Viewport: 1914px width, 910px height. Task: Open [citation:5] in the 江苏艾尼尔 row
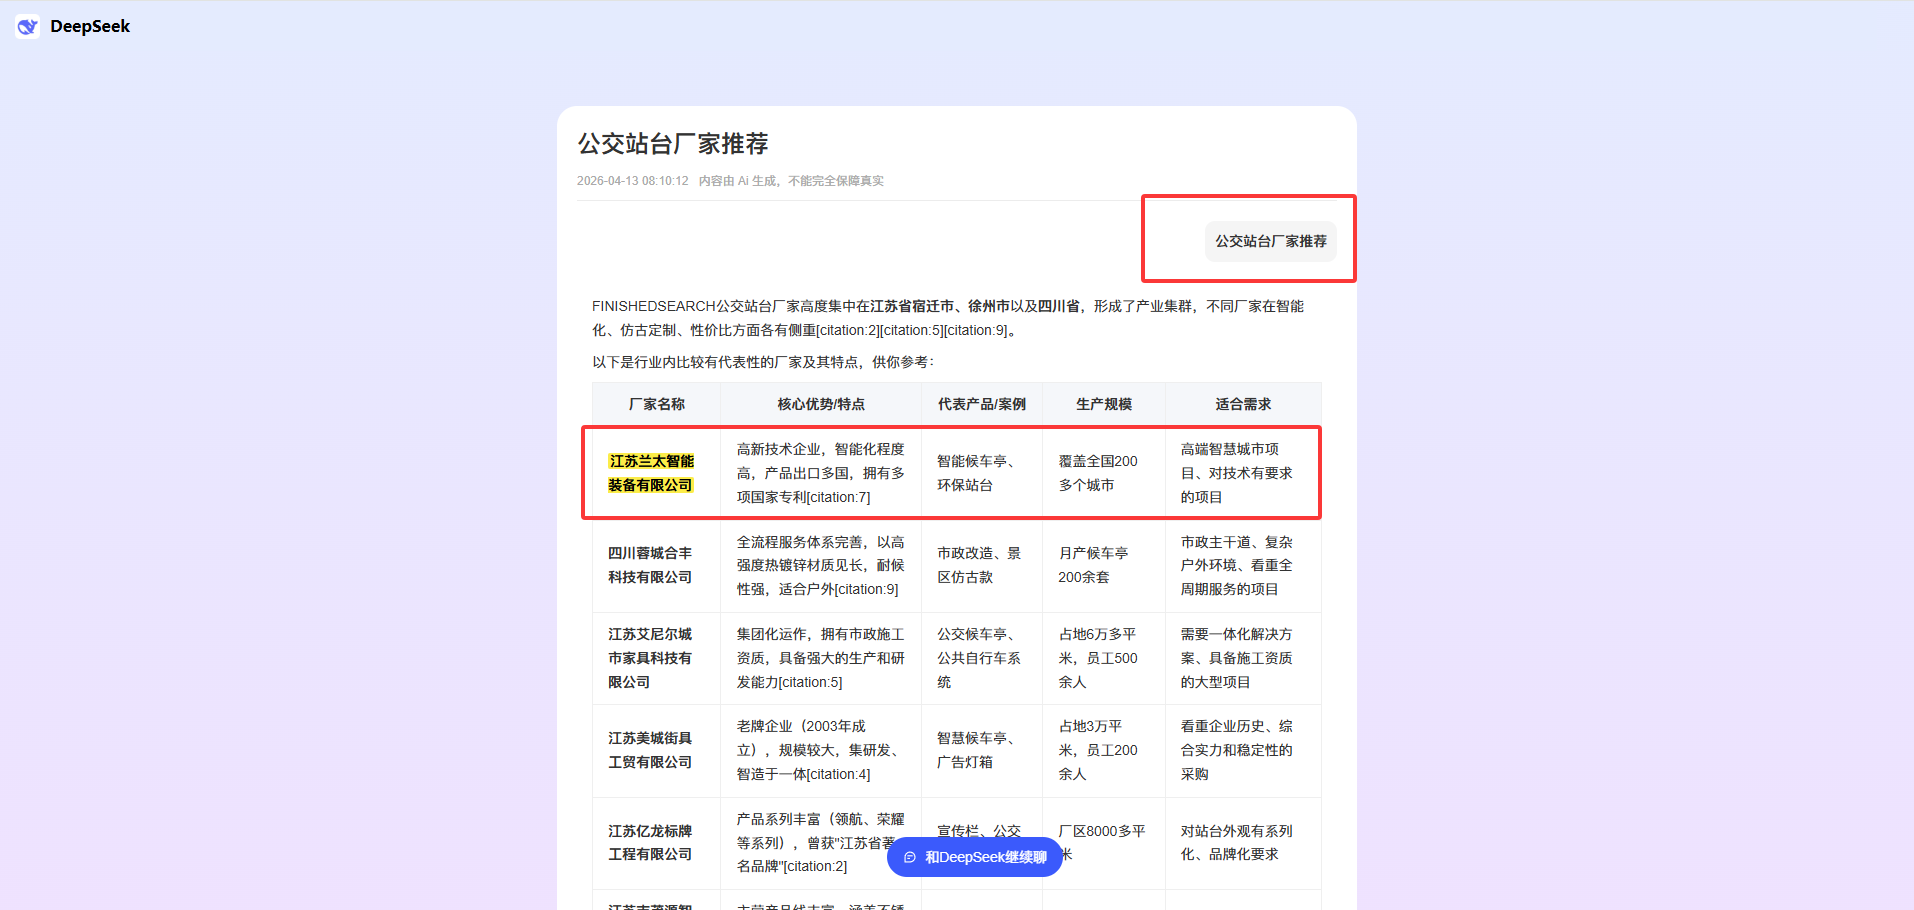810,682
